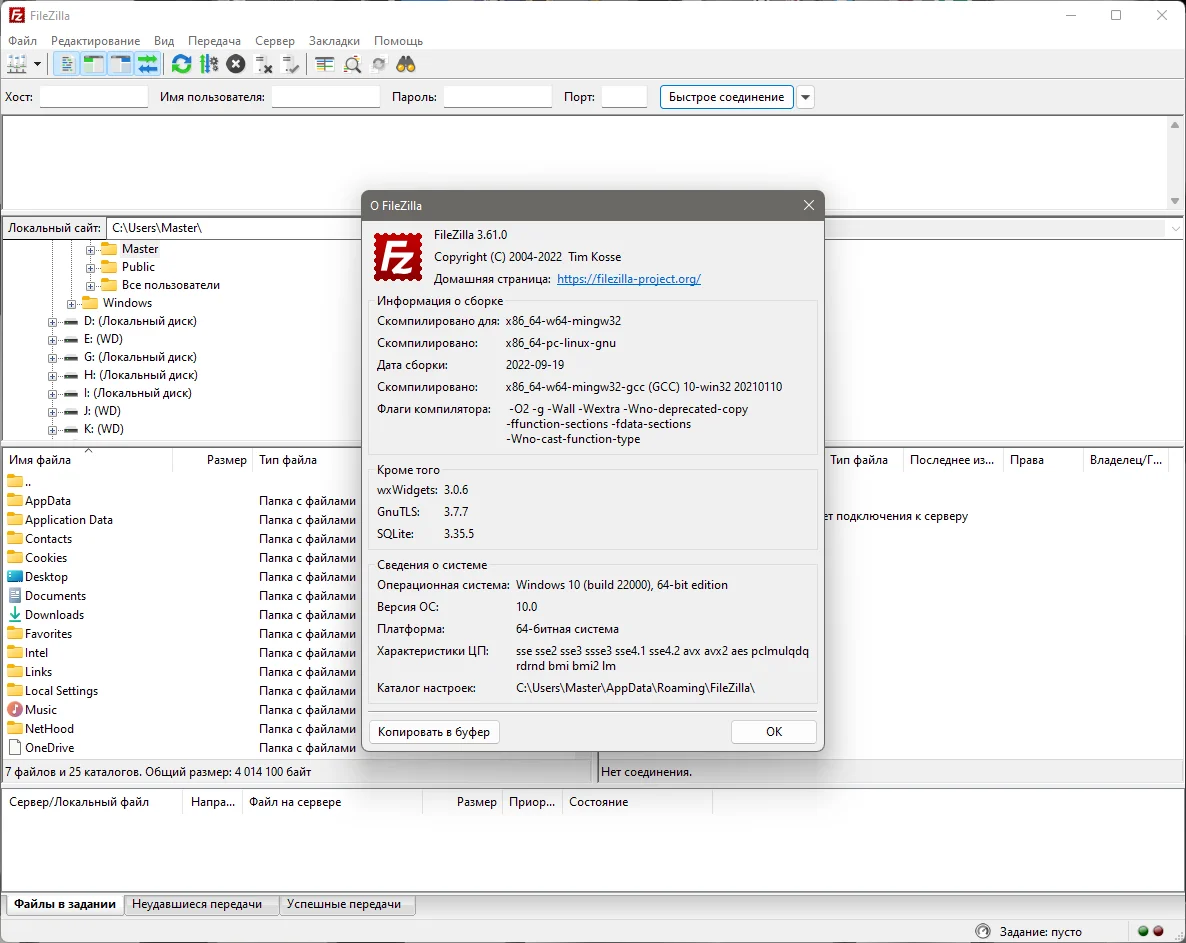Toggle synchronized browsing icon
The width and height of the screenshot is (1186, 943).
coord(379,64)
